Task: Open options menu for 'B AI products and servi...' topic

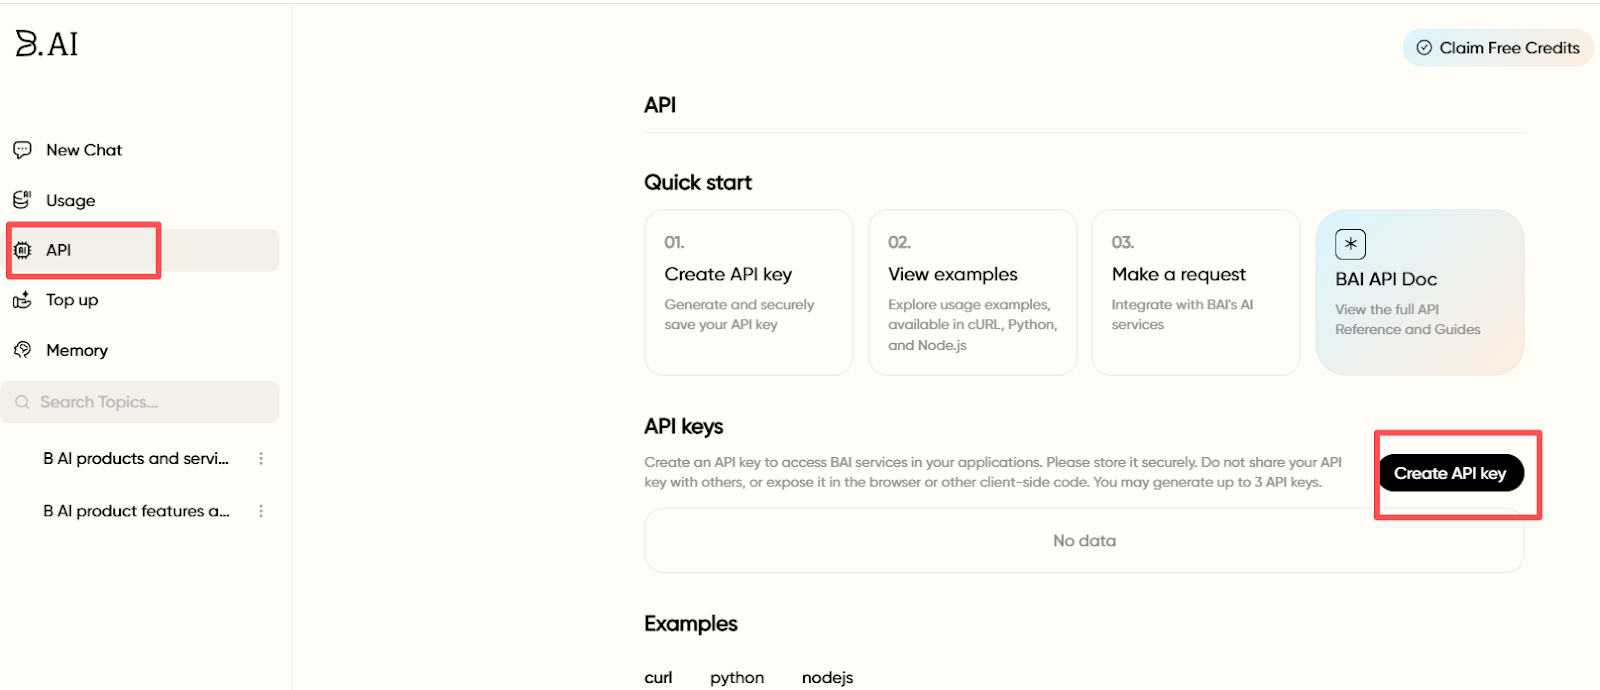Action: point(261,459)
